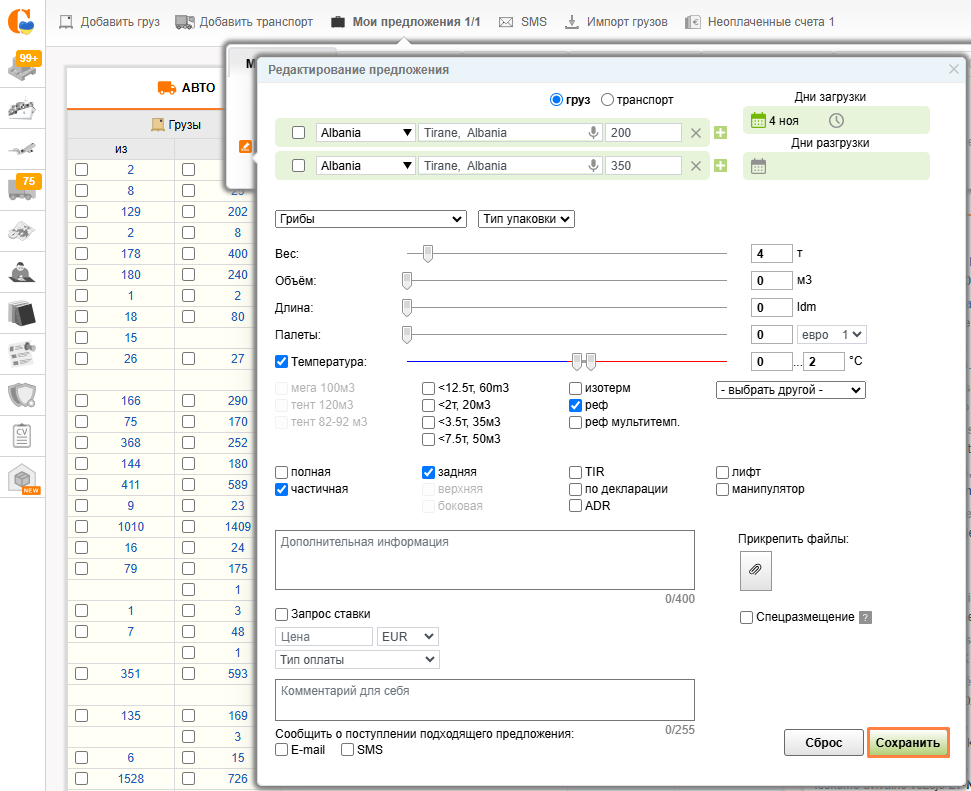The width and height of the screenshot is (971, 791).
Task: Click the microphone icon in first Tirane row
Action: 593,133
